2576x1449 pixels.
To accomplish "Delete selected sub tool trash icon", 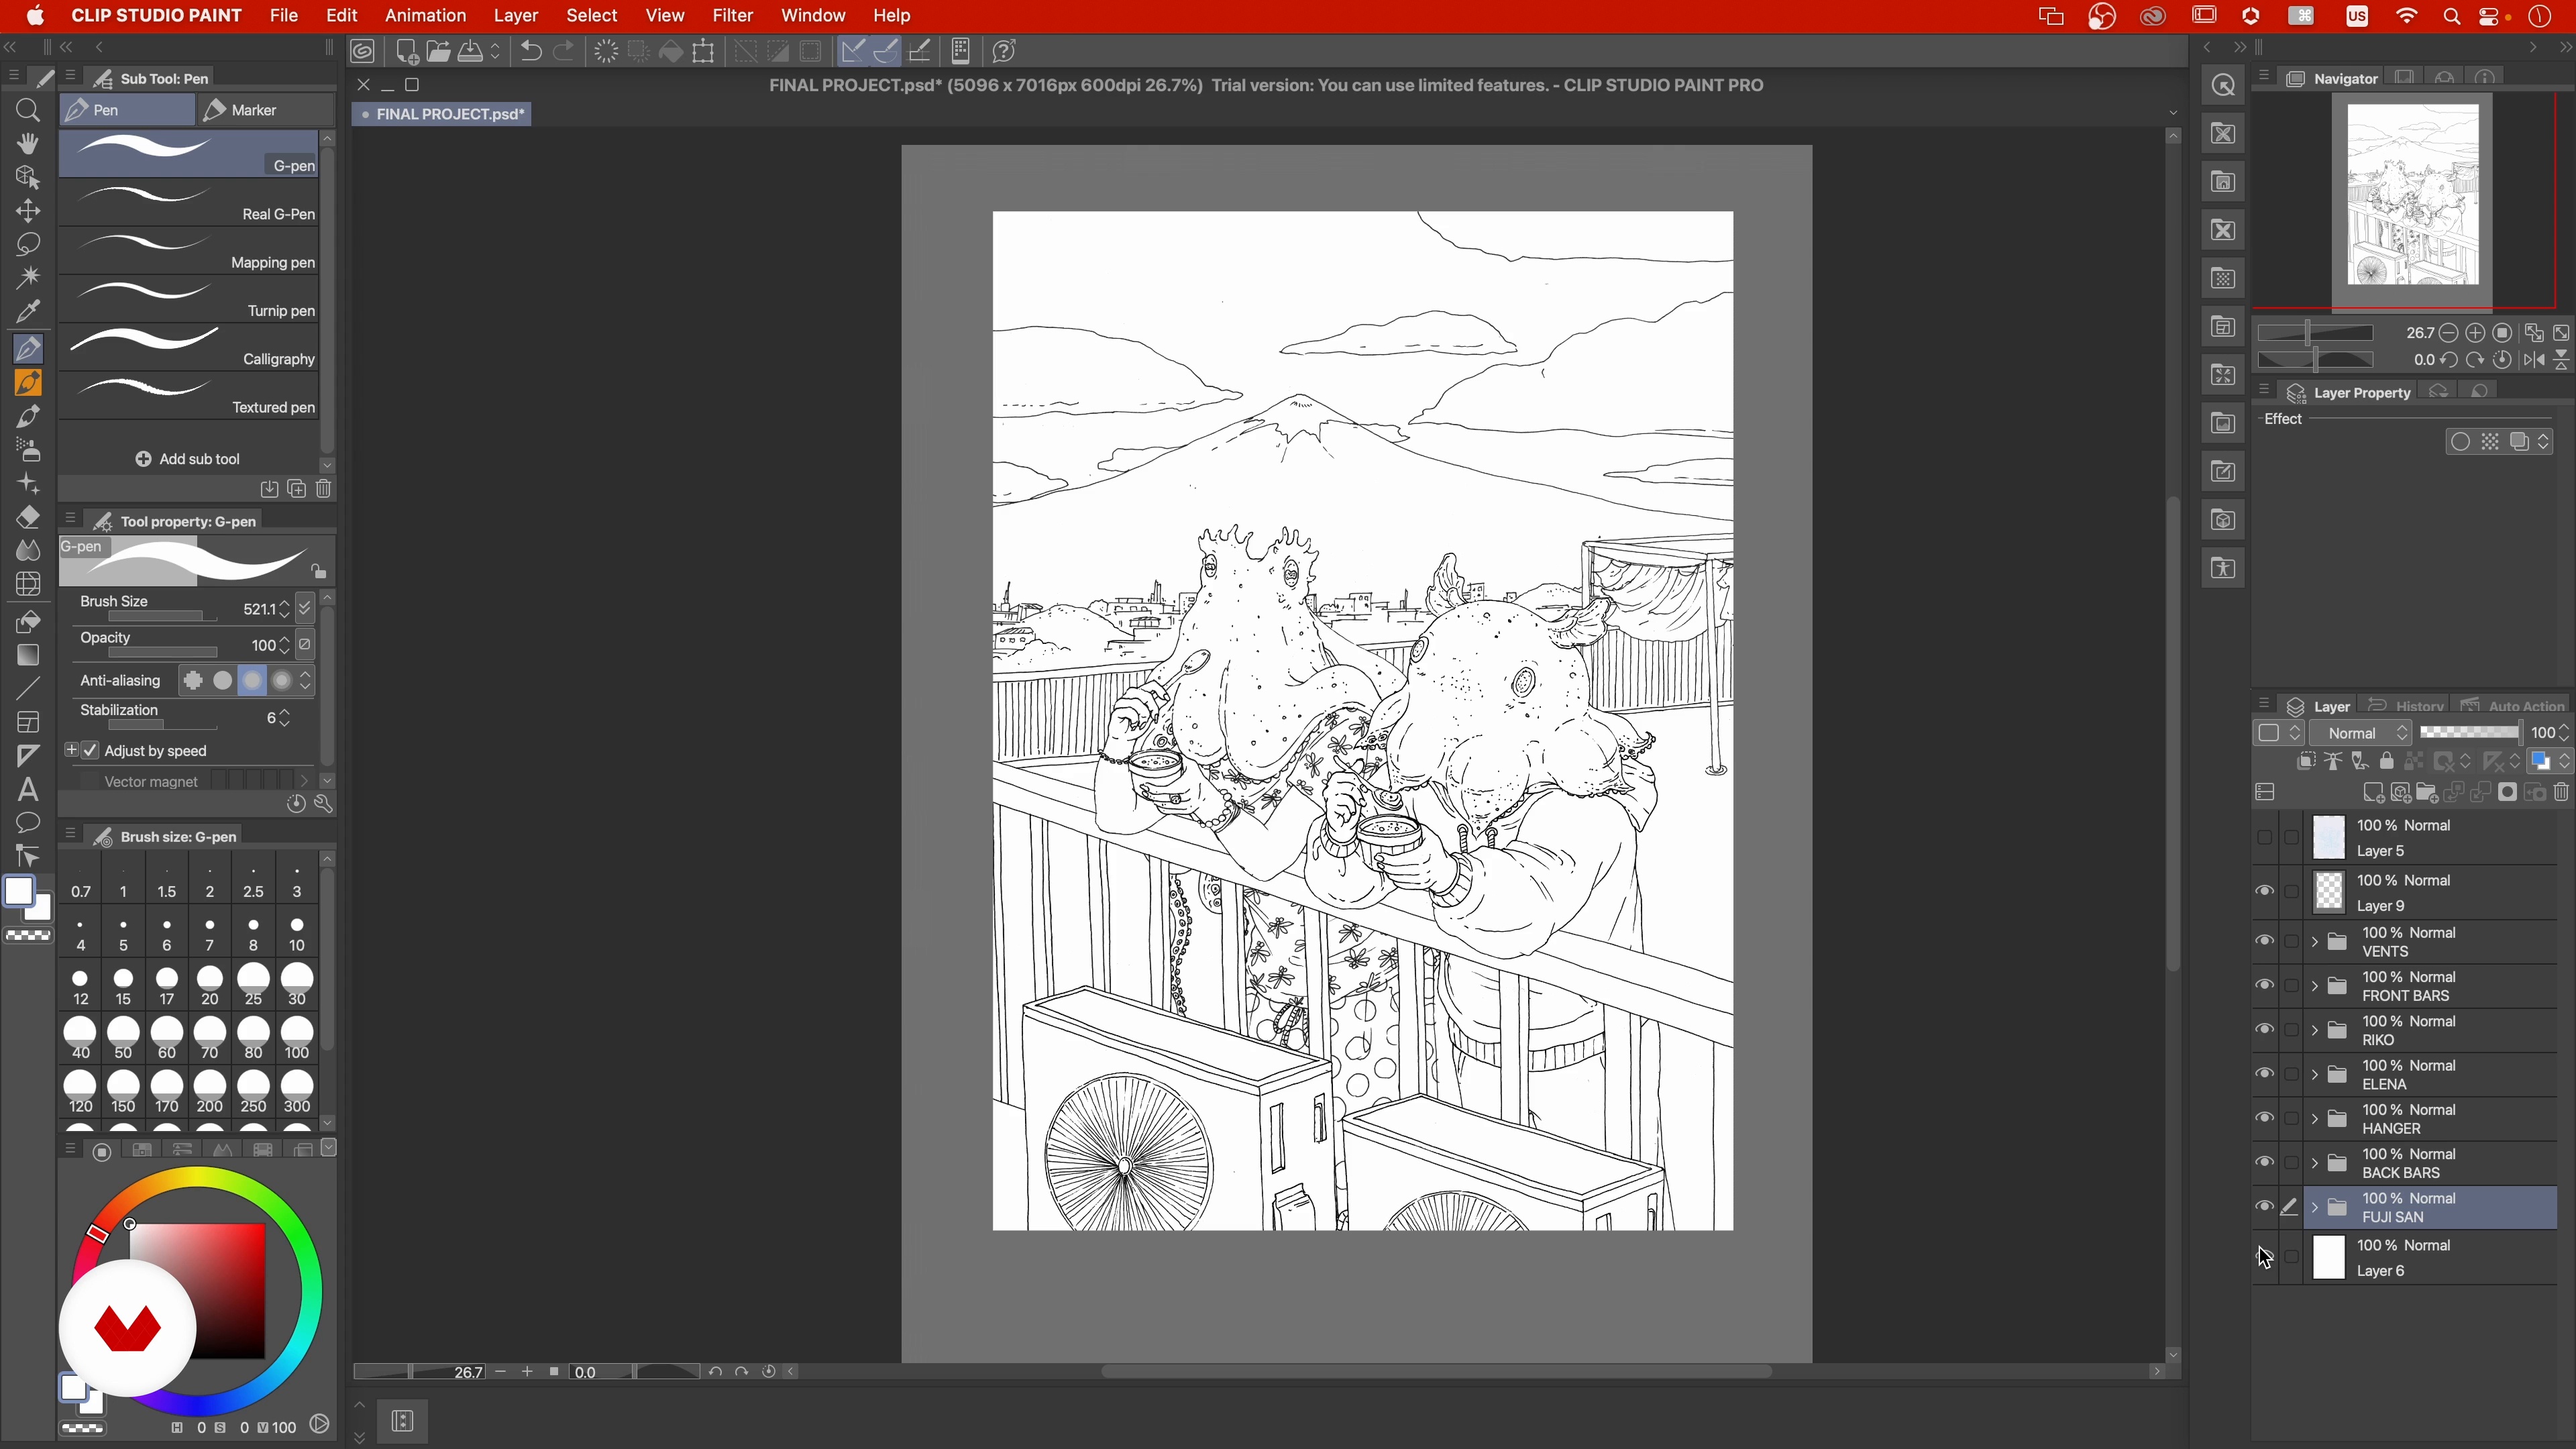I will click(324, 489).
